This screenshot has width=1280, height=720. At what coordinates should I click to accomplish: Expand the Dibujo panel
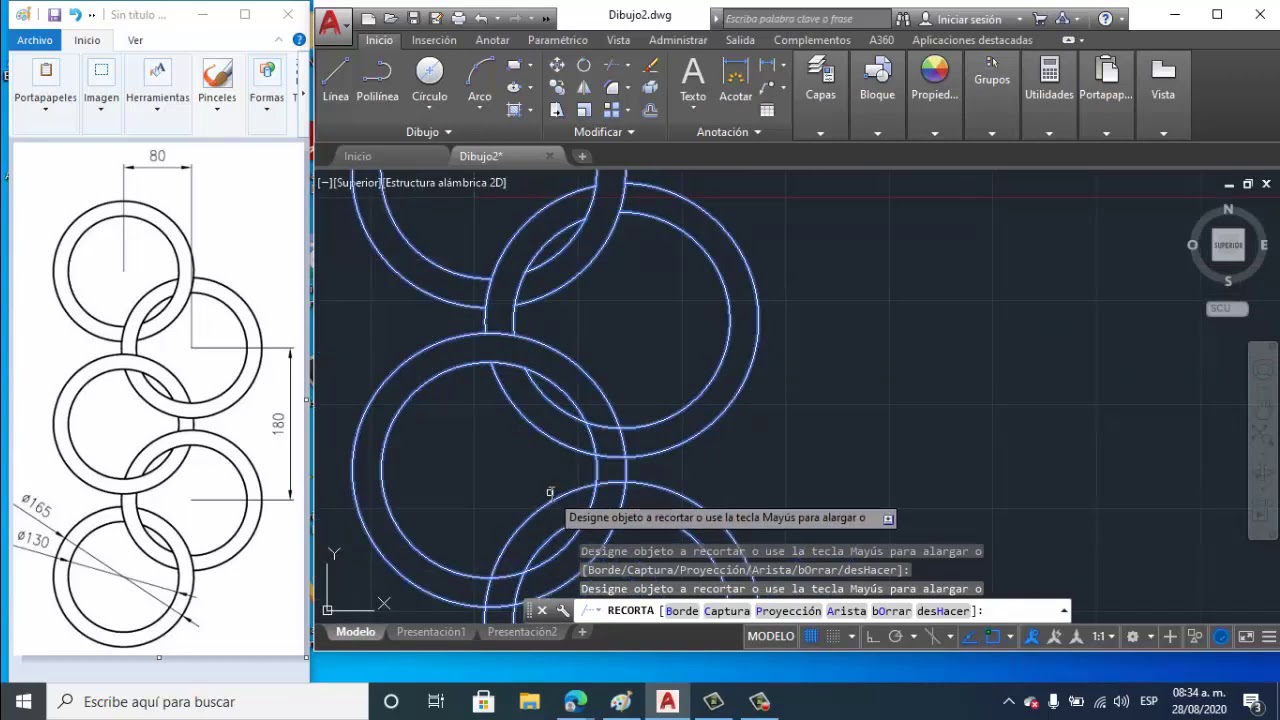click(429, 132)
